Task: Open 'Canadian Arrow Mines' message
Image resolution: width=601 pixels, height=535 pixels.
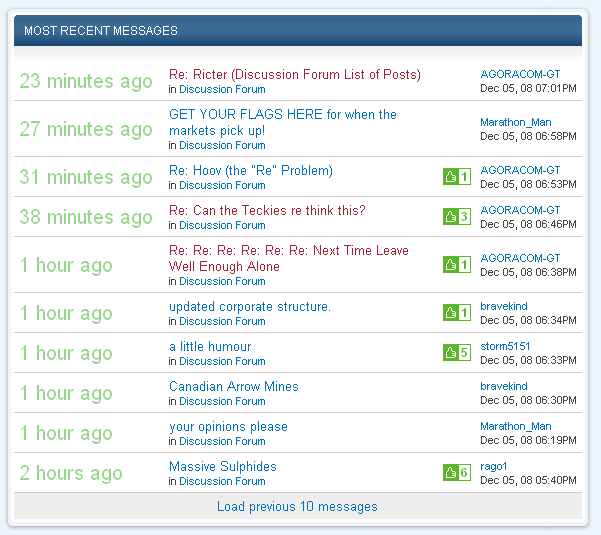Action: pyautogui.click(x=233, y=387)
